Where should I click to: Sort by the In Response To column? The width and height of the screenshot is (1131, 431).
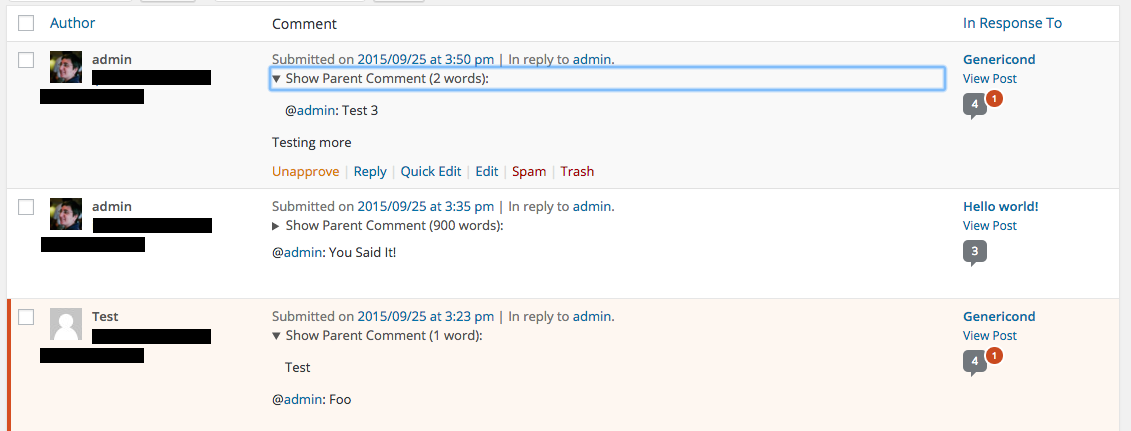click(1012, 23)
